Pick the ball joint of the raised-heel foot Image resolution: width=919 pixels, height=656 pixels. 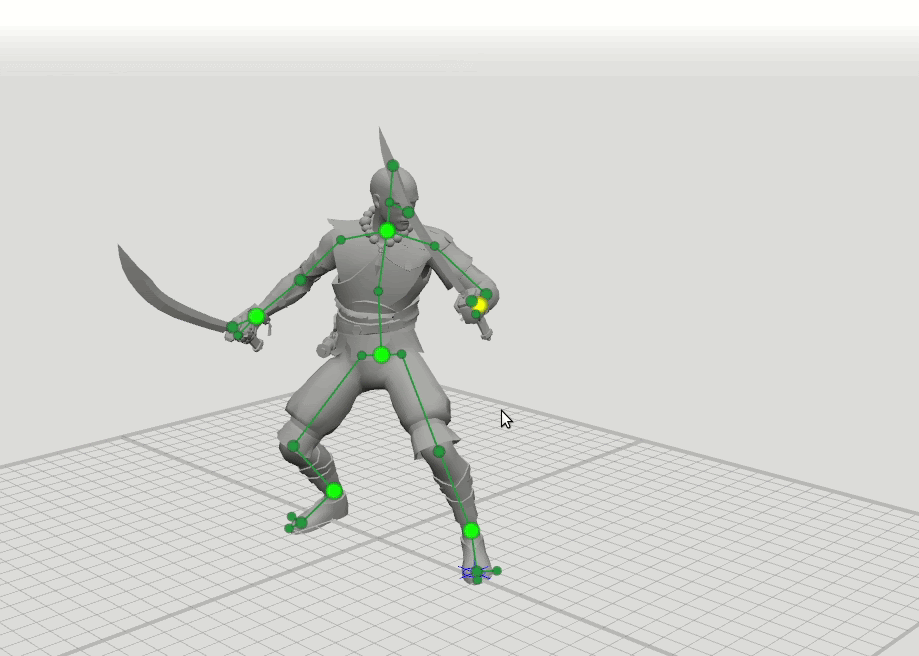tap(301, 521)
